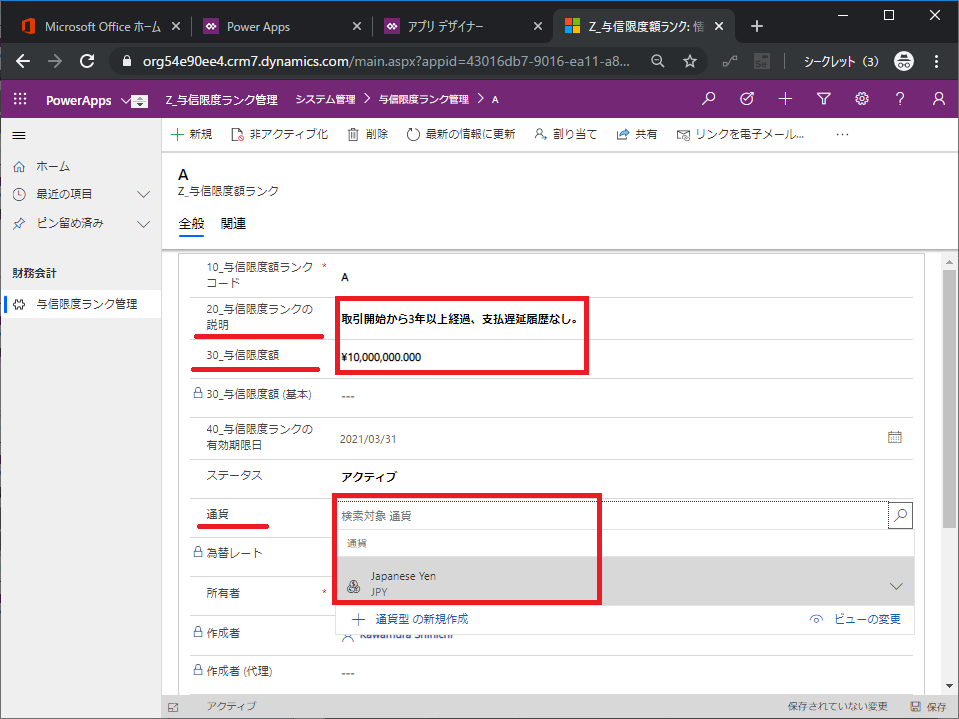
Task: Open the settings gear icon
Action: point(861,99)
